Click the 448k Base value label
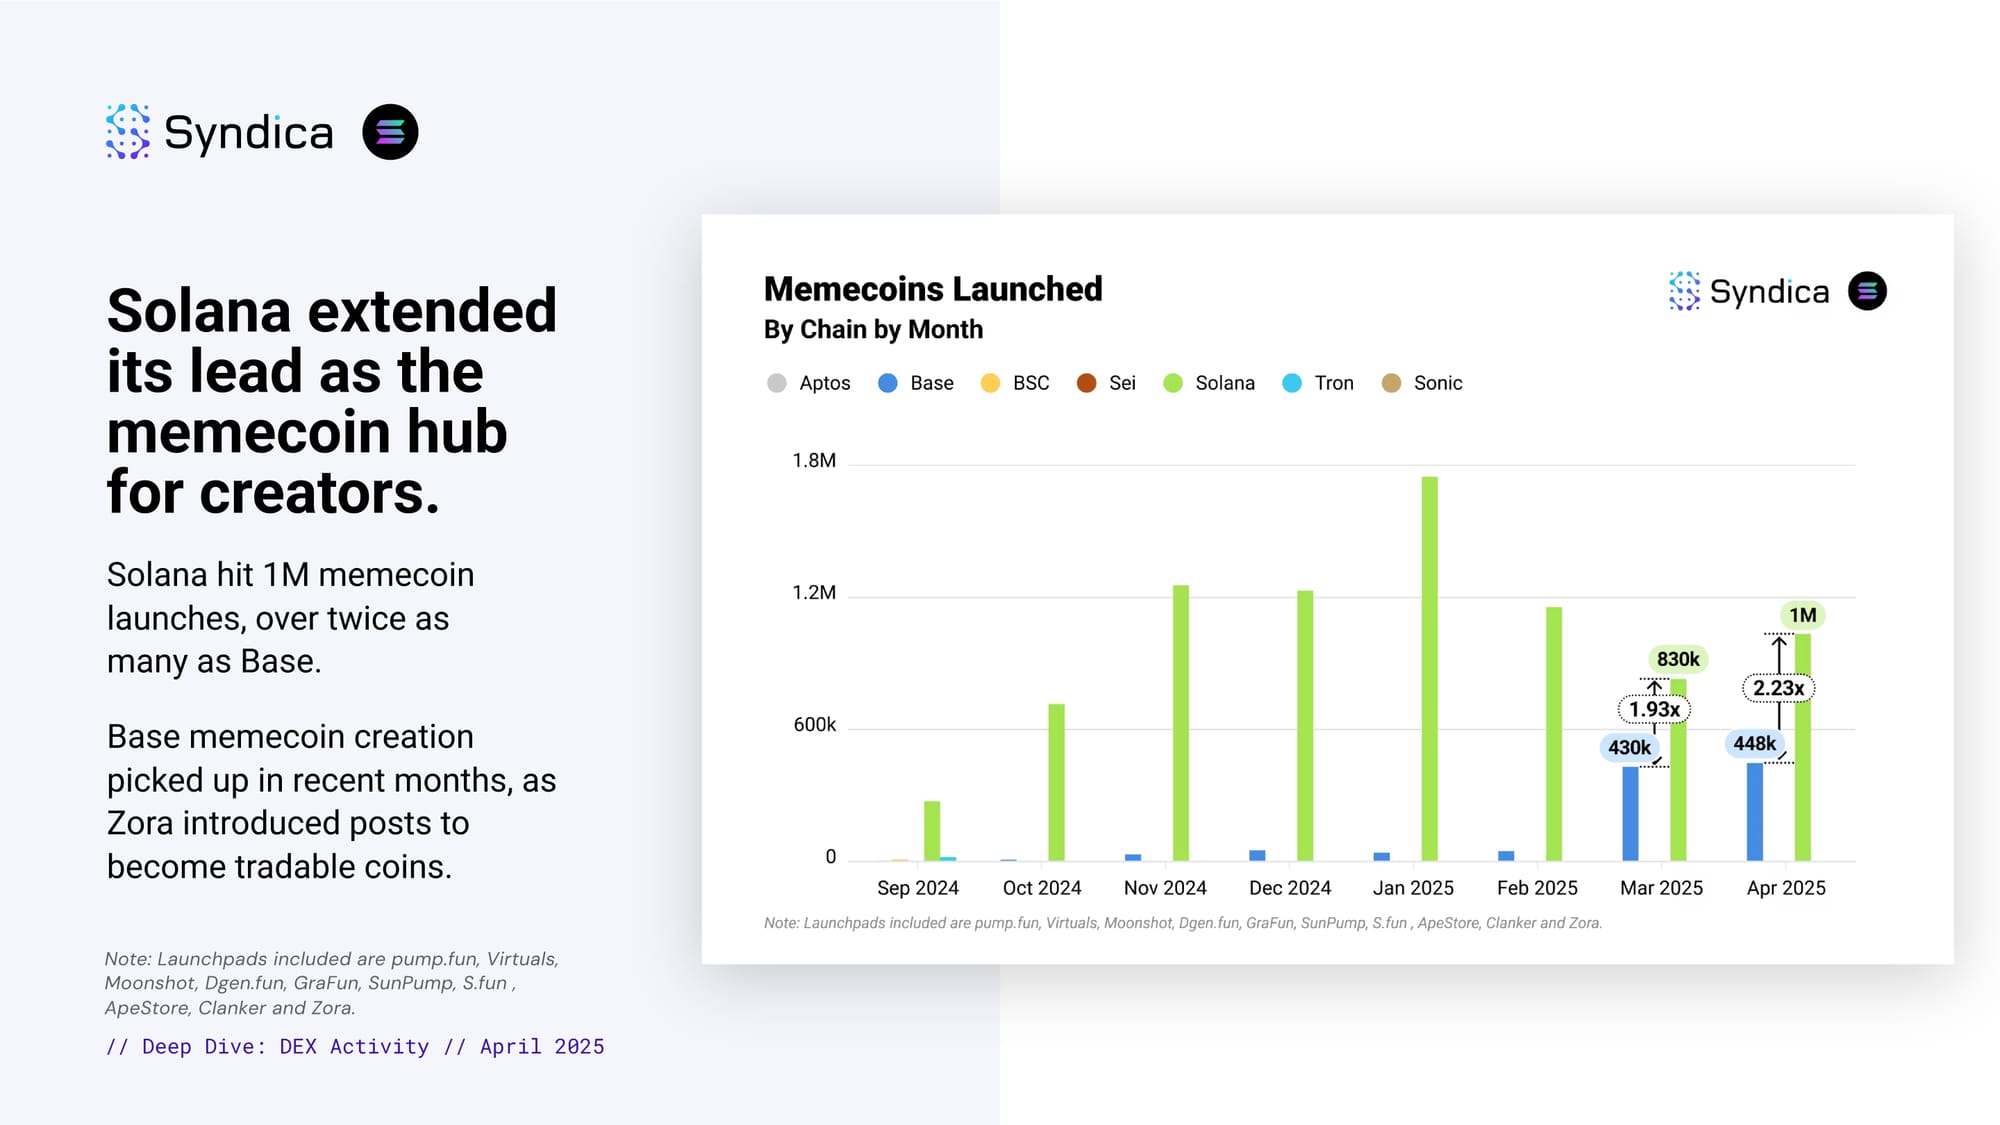Screen dimensions: 2000x1125 coord(1754,743)
